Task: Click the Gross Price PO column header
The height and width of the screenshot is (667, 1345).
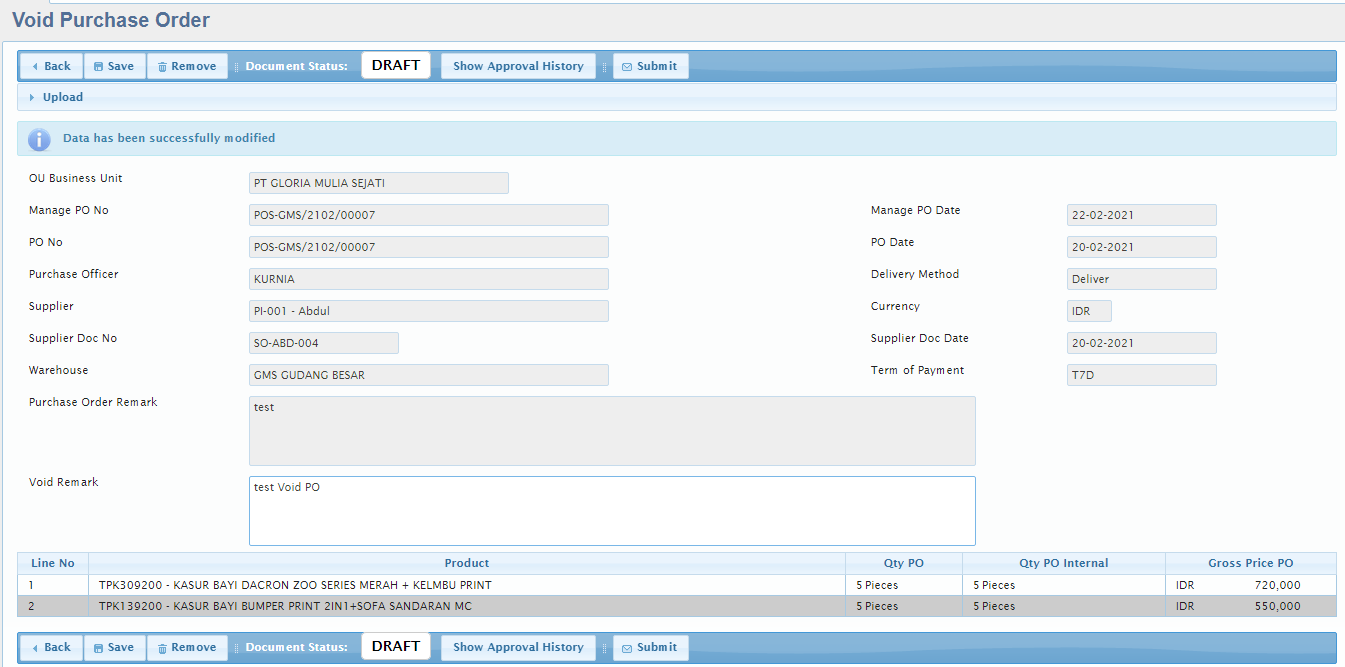Action: pos(1251,563)
